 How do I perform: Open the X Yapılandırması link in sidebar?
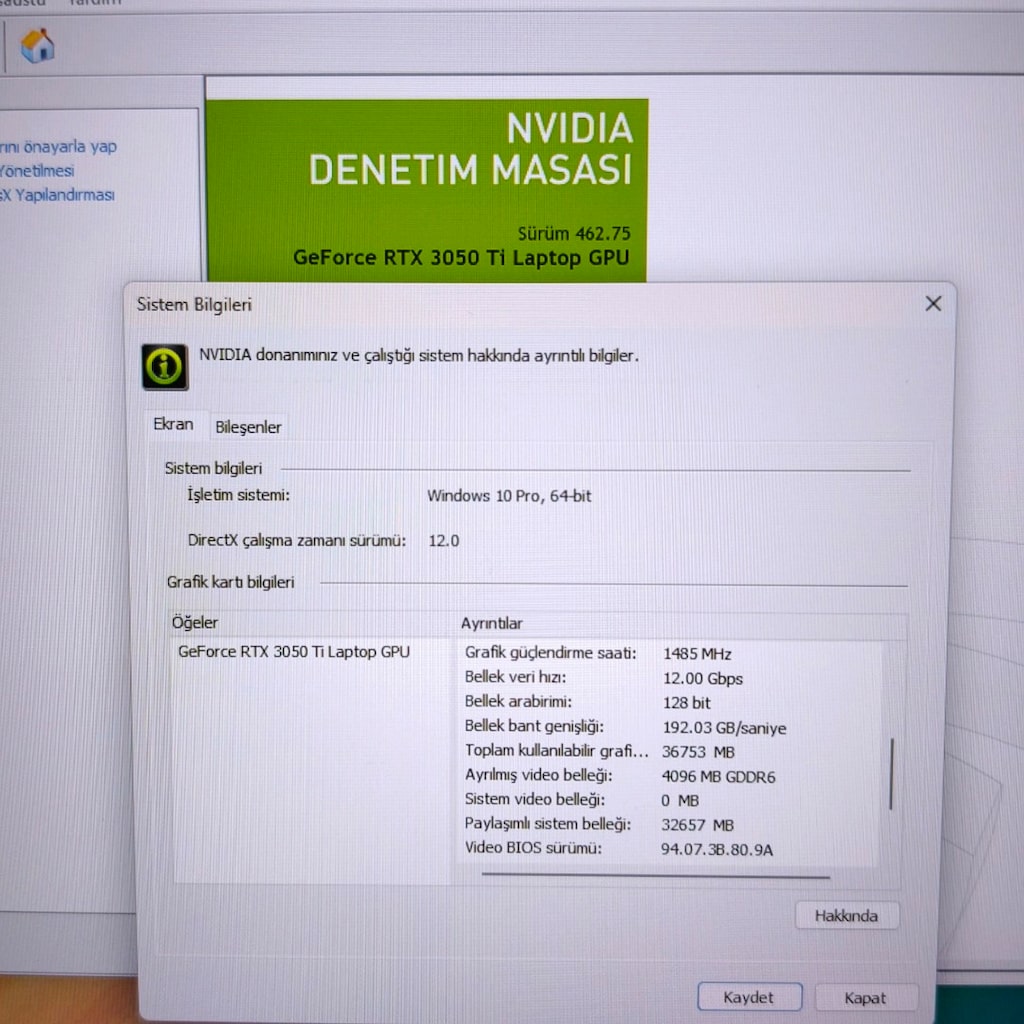pos(57,195)
